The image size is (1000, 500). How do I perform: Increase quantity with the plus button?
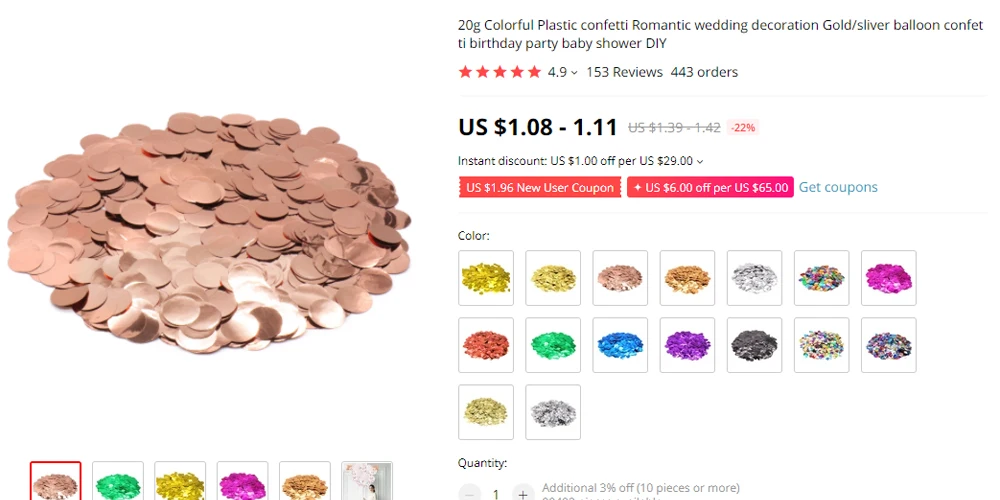pos(522,494)
